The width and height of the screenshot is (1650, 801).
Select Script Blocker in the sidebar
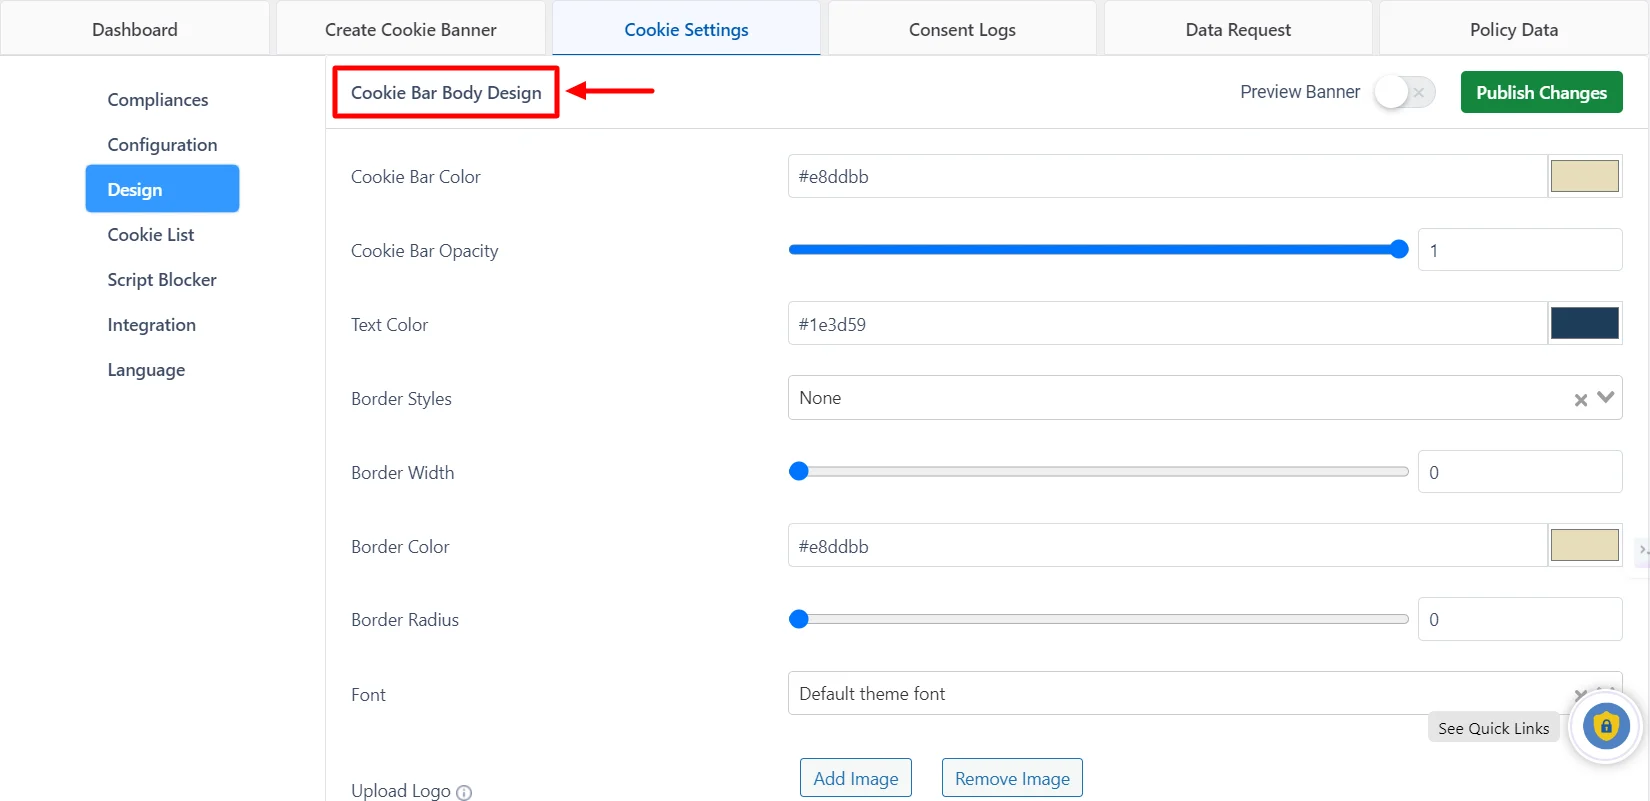coord(162,280)
